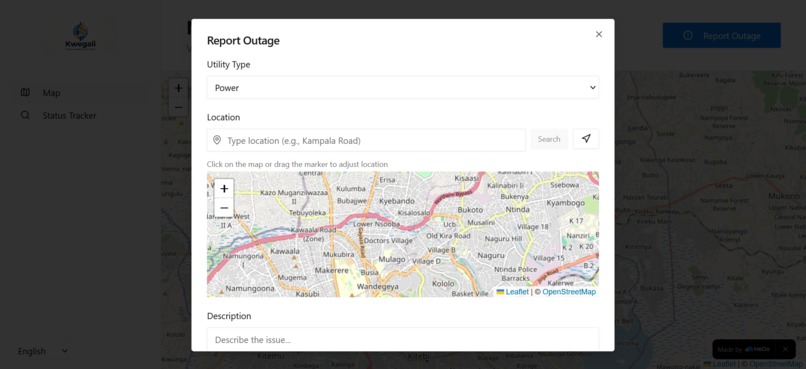Open the Utility Type dropdown showing Power
This screenshot has width=806, height=369.
tap(402, 88)
